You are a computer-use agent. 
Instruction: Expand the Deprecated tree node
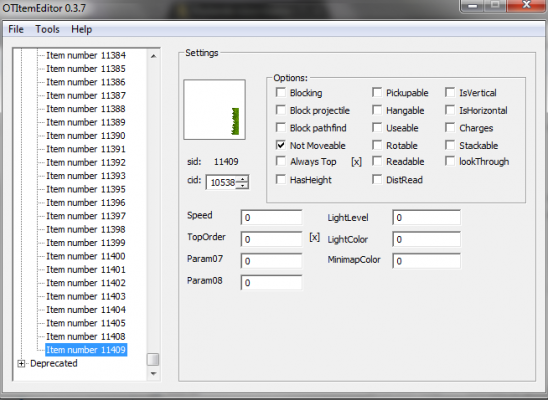21,364
